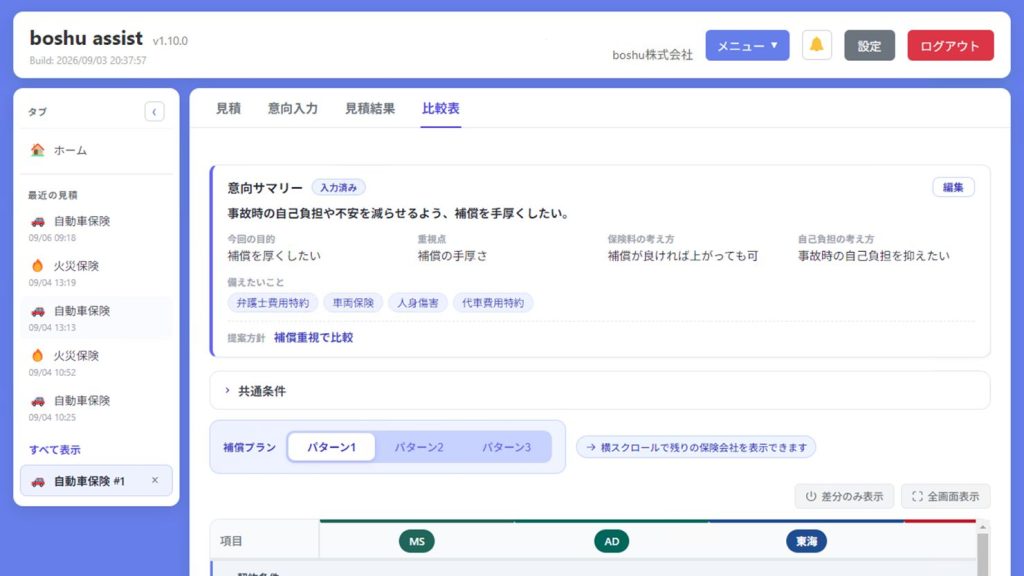
Task: Open the メニュー dropdown
Action: pos(747,45)
